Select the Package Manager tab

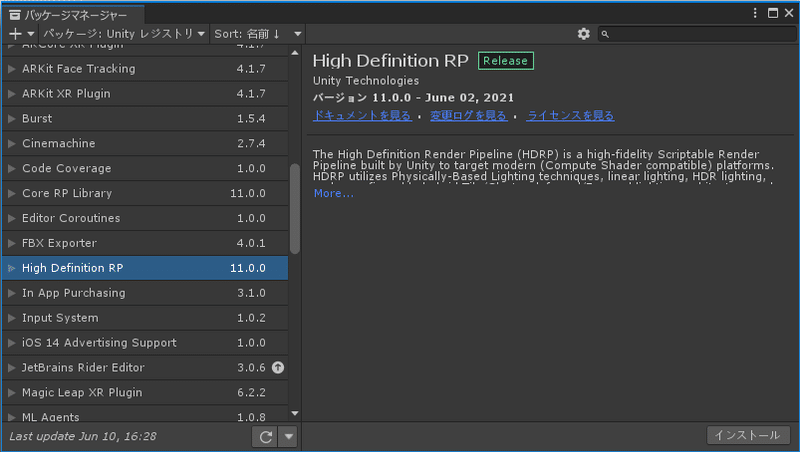pyautogui.click(x=73, y=15)
